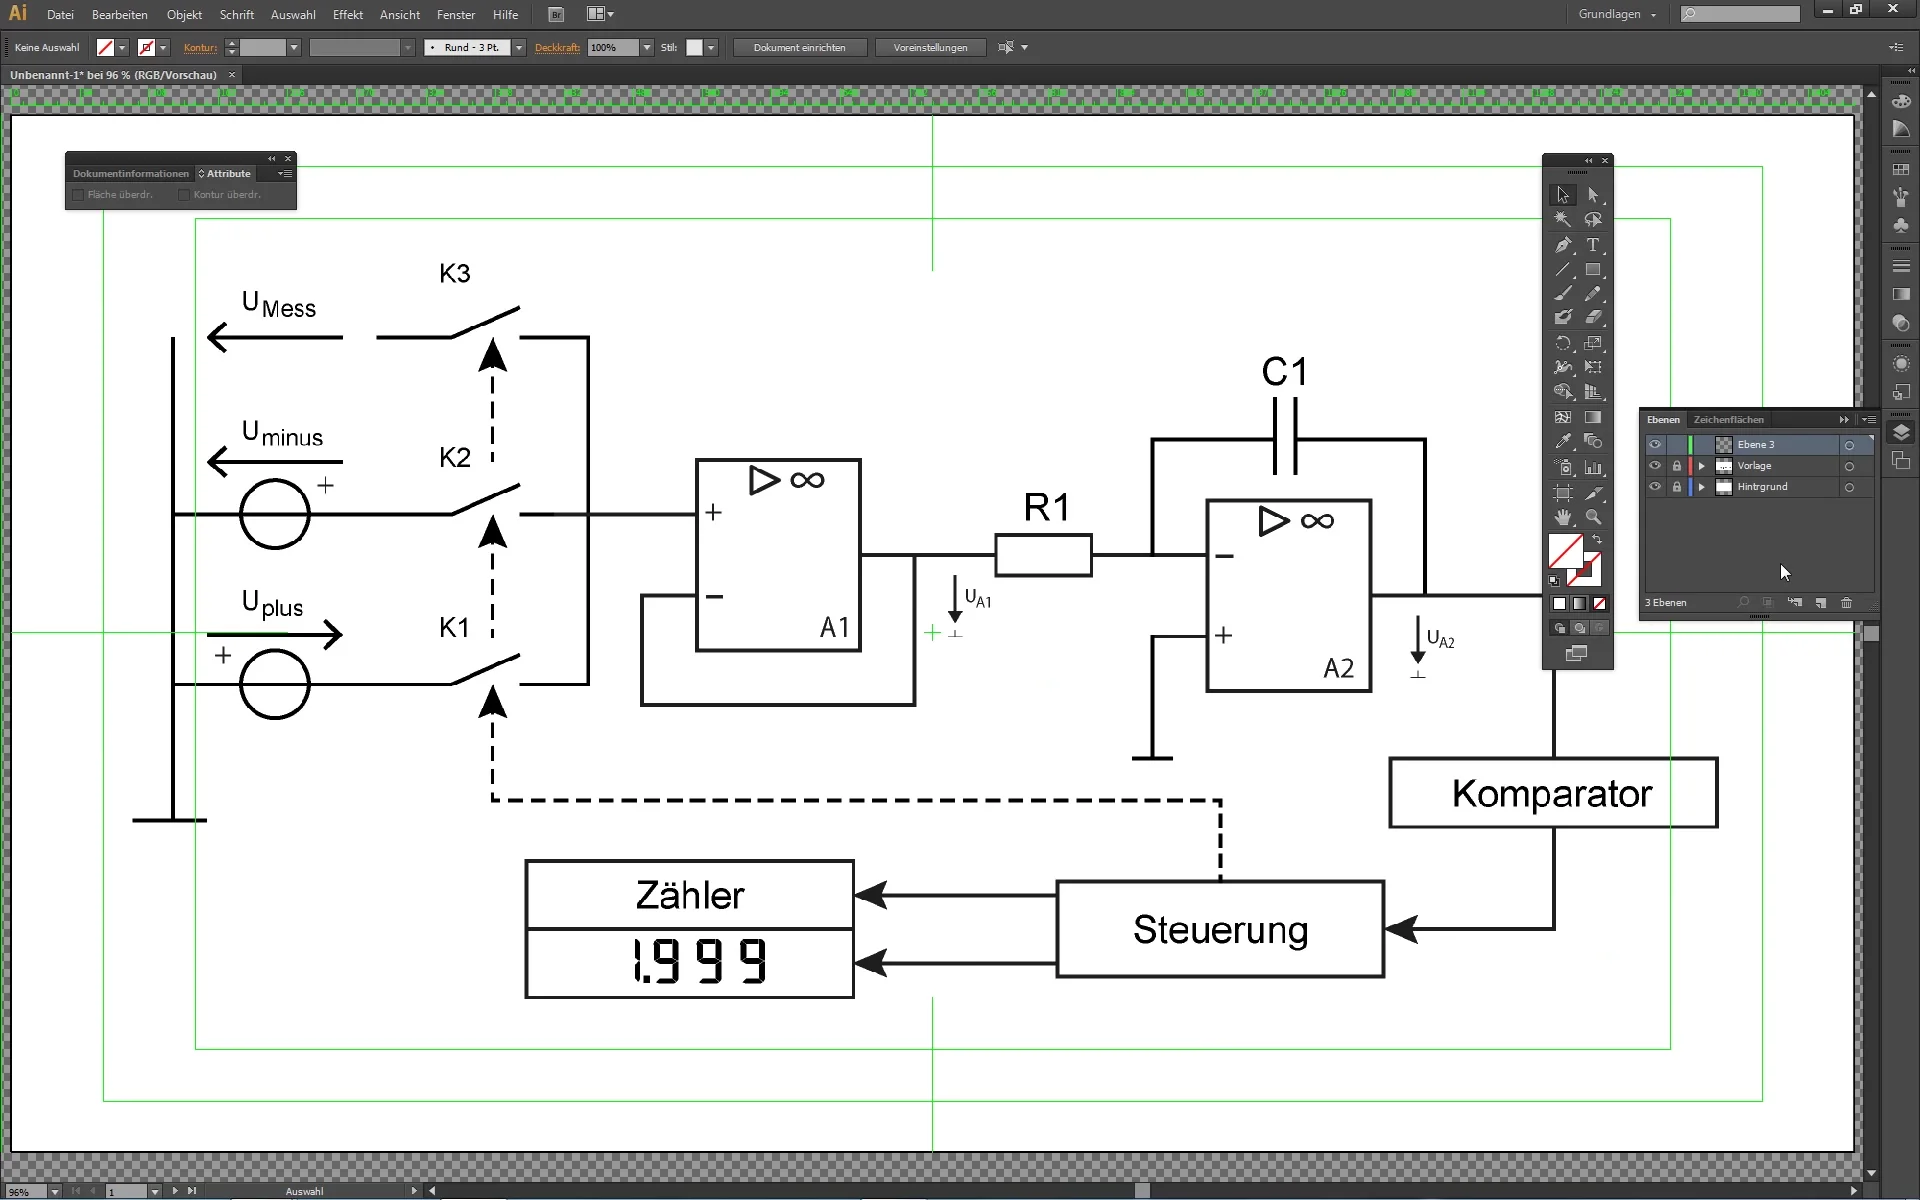Activate the Hand tool
The width and height of the screenshot is (1920, 1200).
point(1563,517)
